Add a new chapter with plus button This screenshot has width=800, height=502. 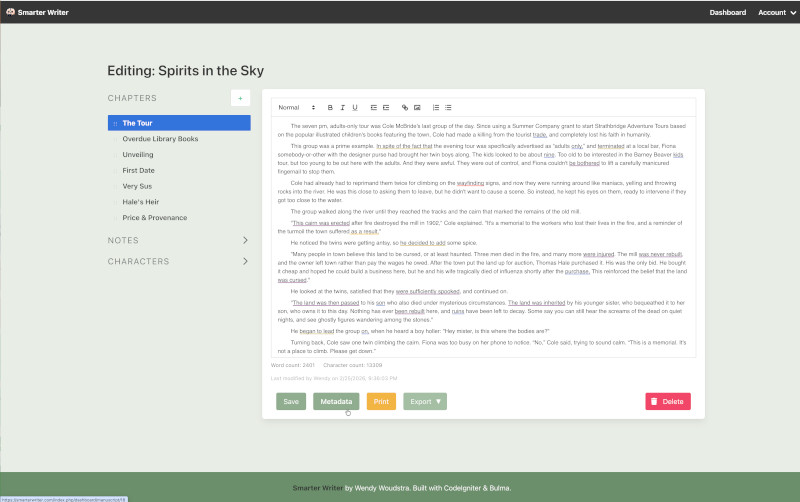pyautogui.click(x=240, y=98)
